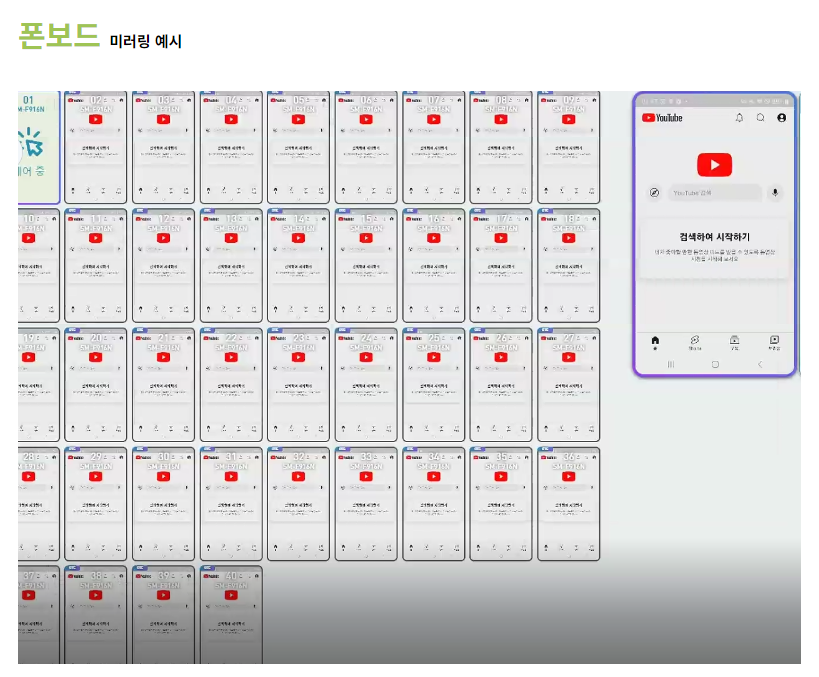Viewport: 819px width, 677px height.
Task: Pick the thumbnail labeled 15
Action: point(366,265)
